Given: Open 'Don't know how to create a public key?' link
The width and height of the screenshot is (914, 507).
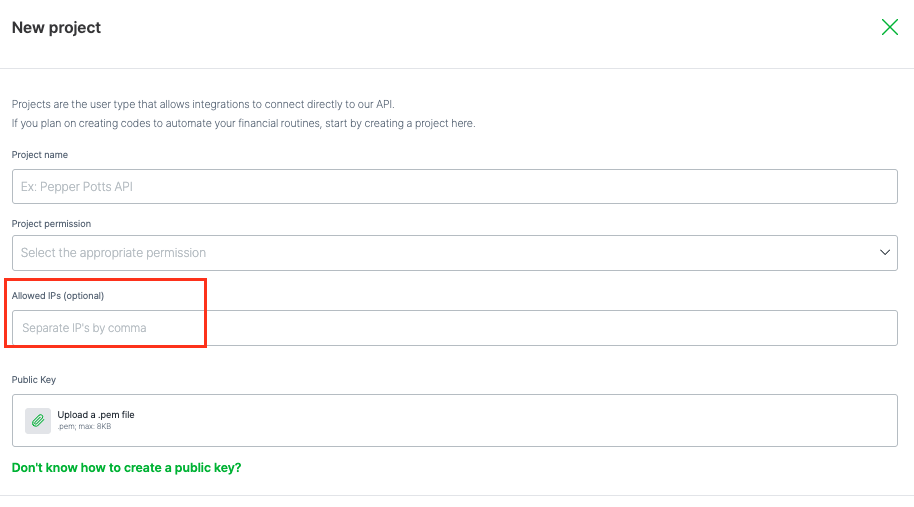Looking at the screenshot, I should point(126,467).
